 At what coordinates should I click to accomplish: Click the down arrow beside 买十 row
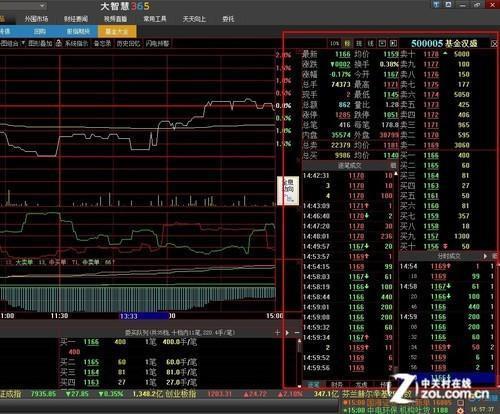pos(445,246)
